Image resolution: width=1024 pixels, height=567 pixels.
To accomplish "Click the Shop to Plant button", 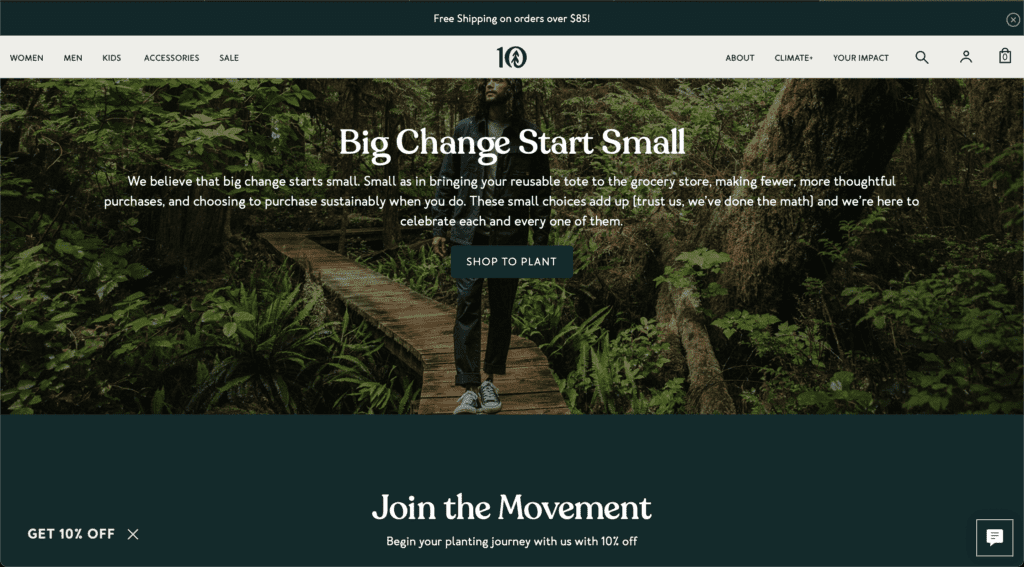I will [511, 262].
